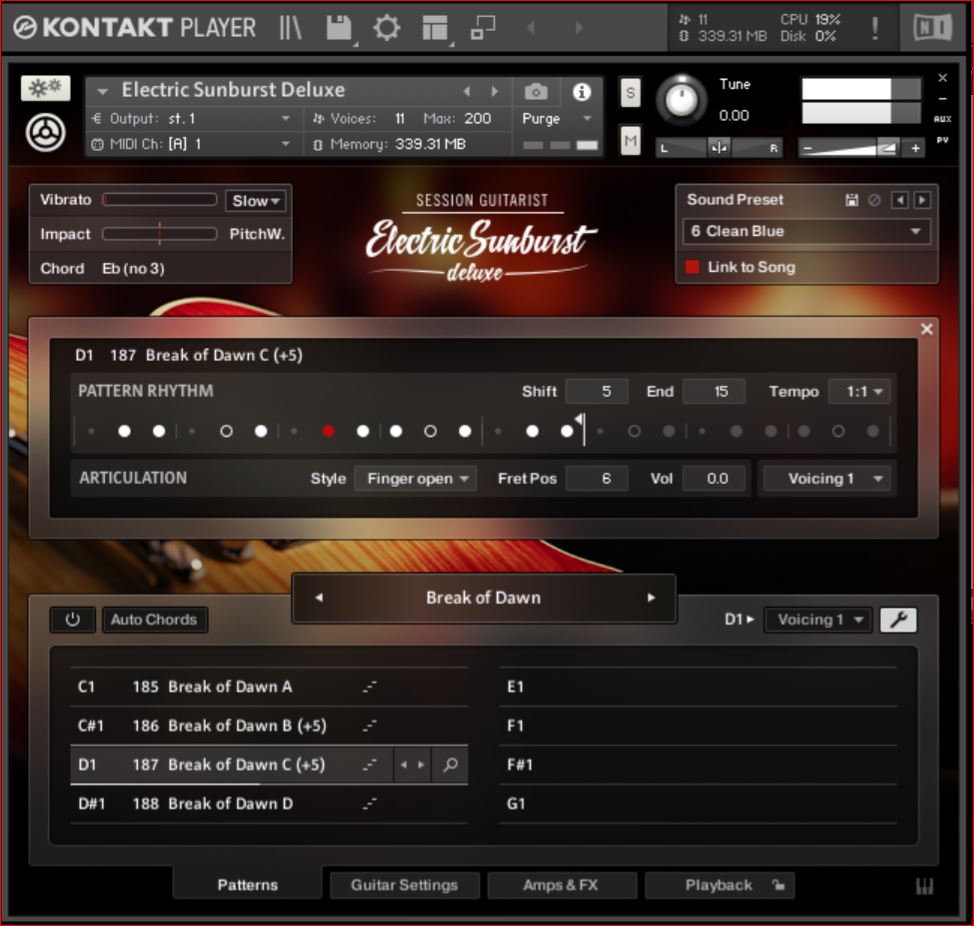The width and height of the screenshot is (974, 926).
Task: Click the exclamation panic icon
Action: (875, 28)
